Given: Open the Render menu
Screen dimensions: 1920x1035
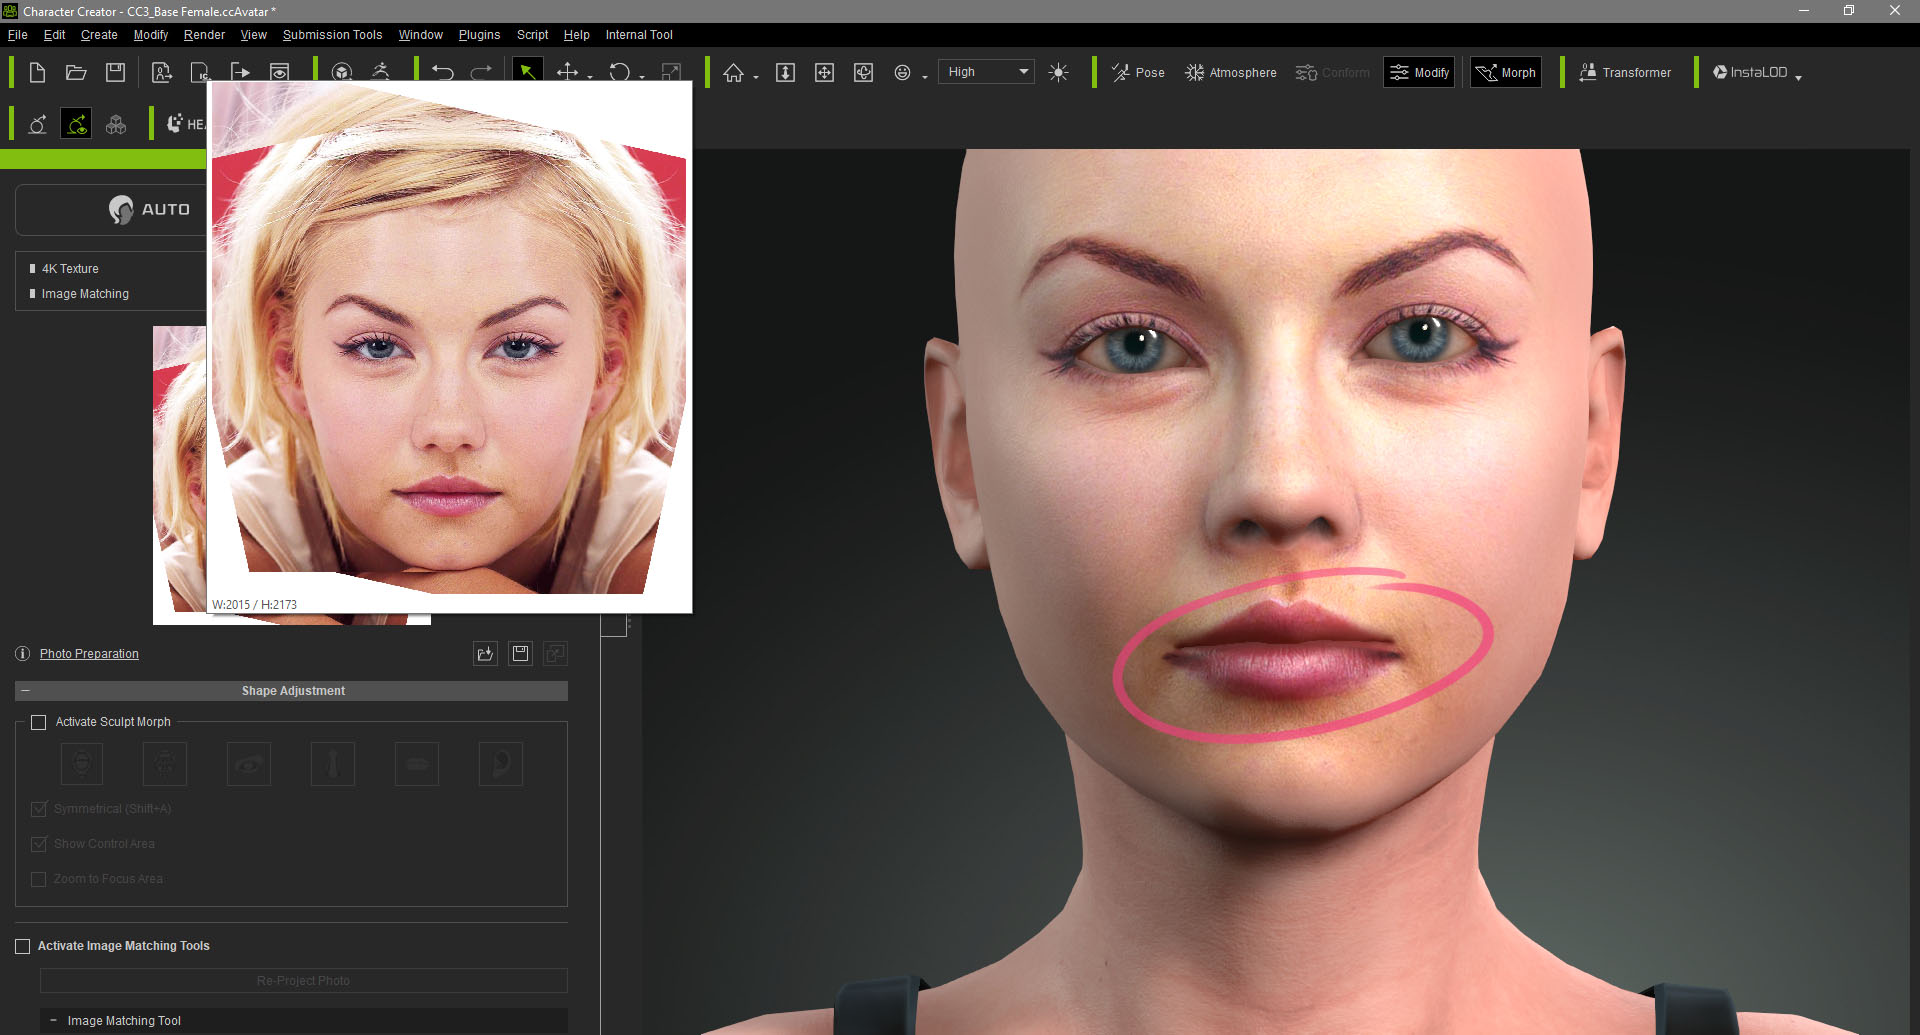Looking at the screenshot, I should pos(204,34).
